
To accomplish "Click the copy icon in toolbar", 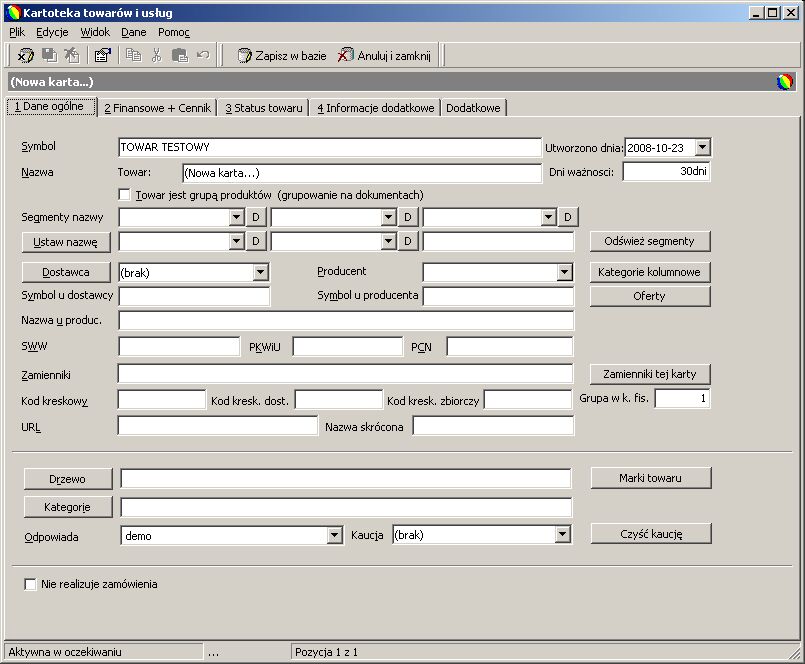I will pyautogui.click(x=133, y=55).
